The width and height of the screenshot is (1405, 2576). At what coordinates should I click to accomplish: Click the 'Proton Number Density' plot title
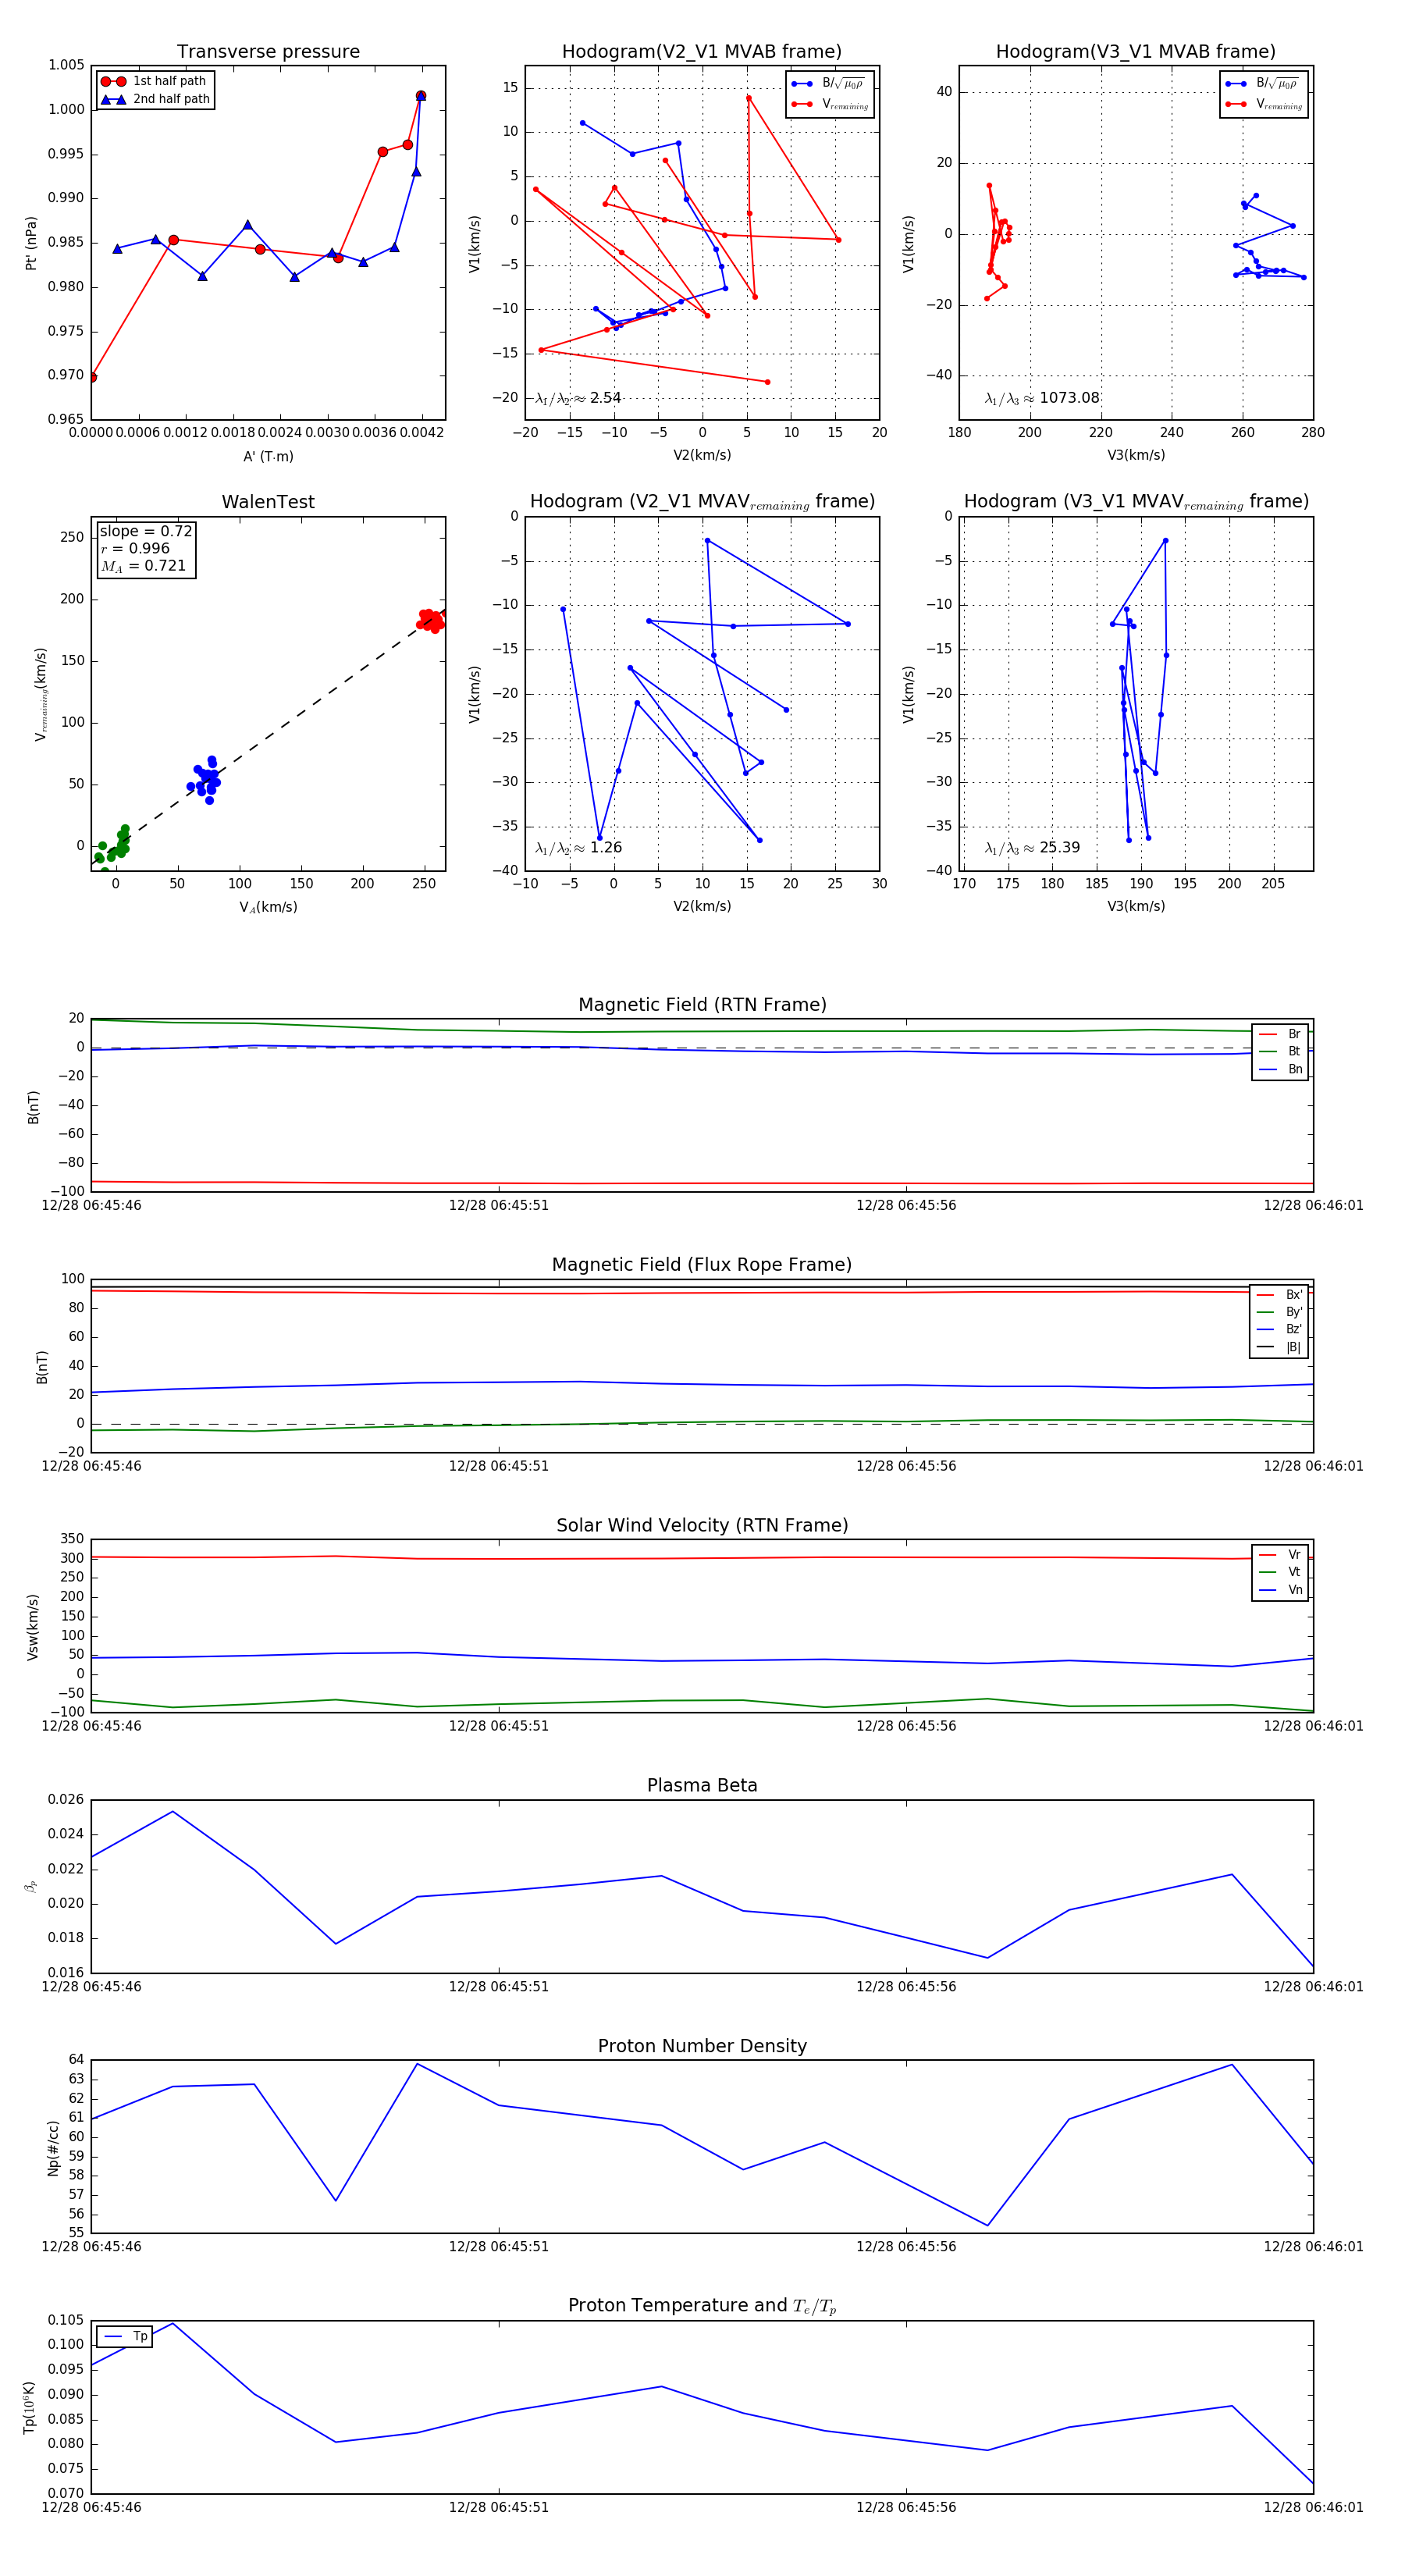(x=702, y=2046)
